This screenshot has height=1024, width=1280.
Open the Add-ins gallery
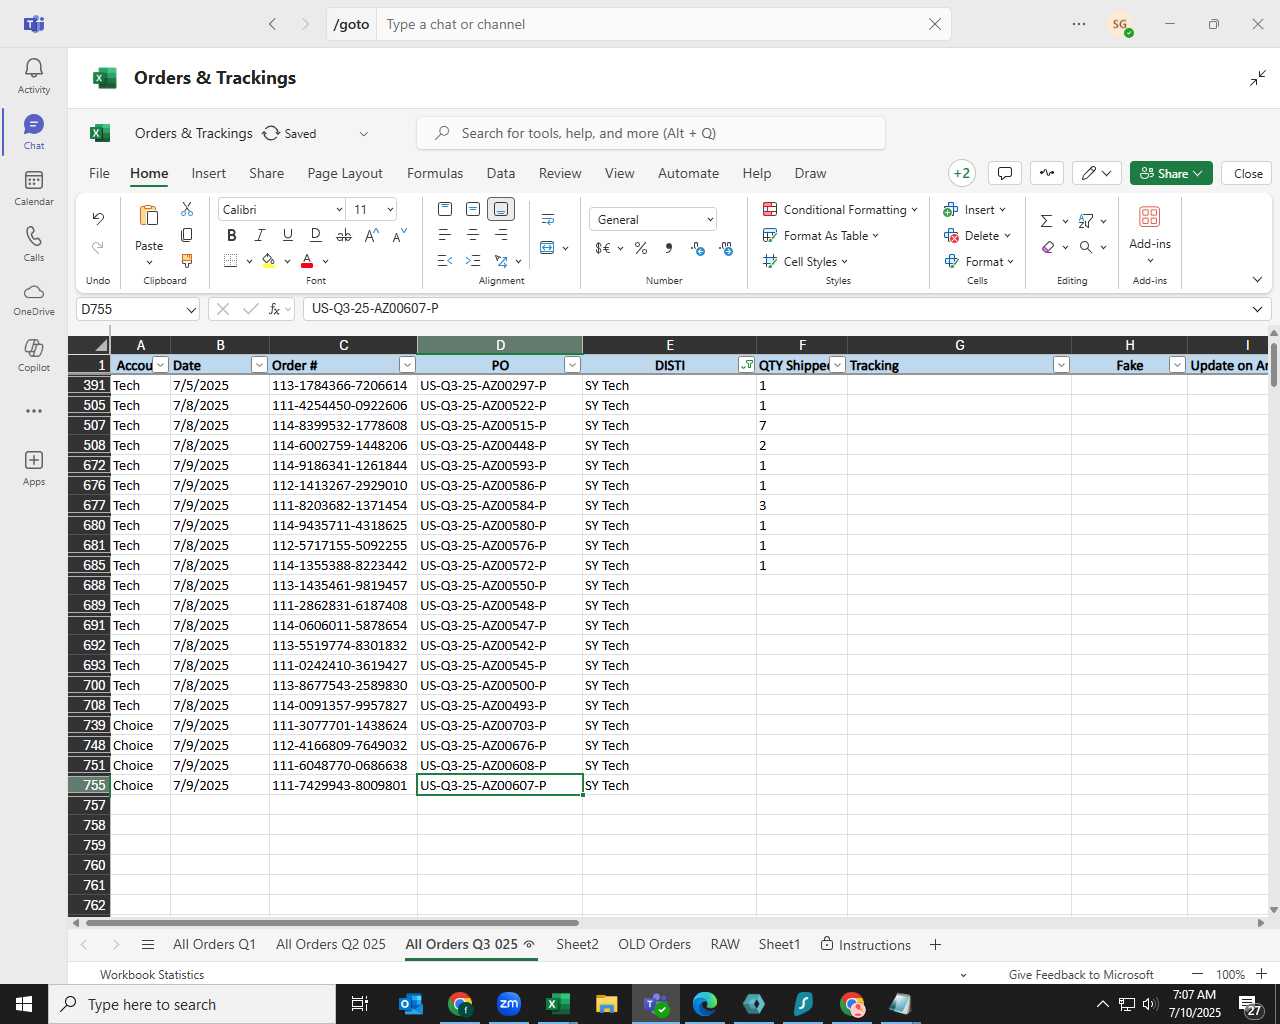tap(1150, 232)
